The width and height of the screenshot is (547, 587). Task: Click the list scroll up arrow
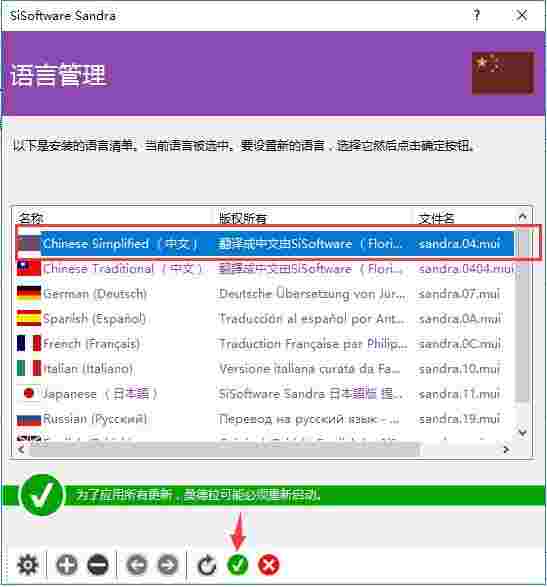point(522,217)
